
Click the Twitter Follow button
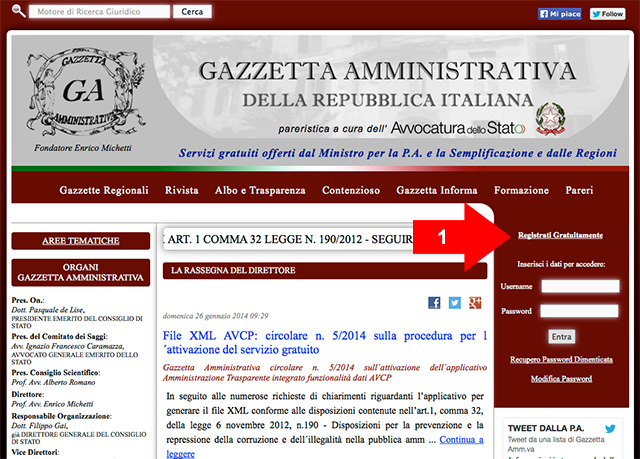coord(607,14)
